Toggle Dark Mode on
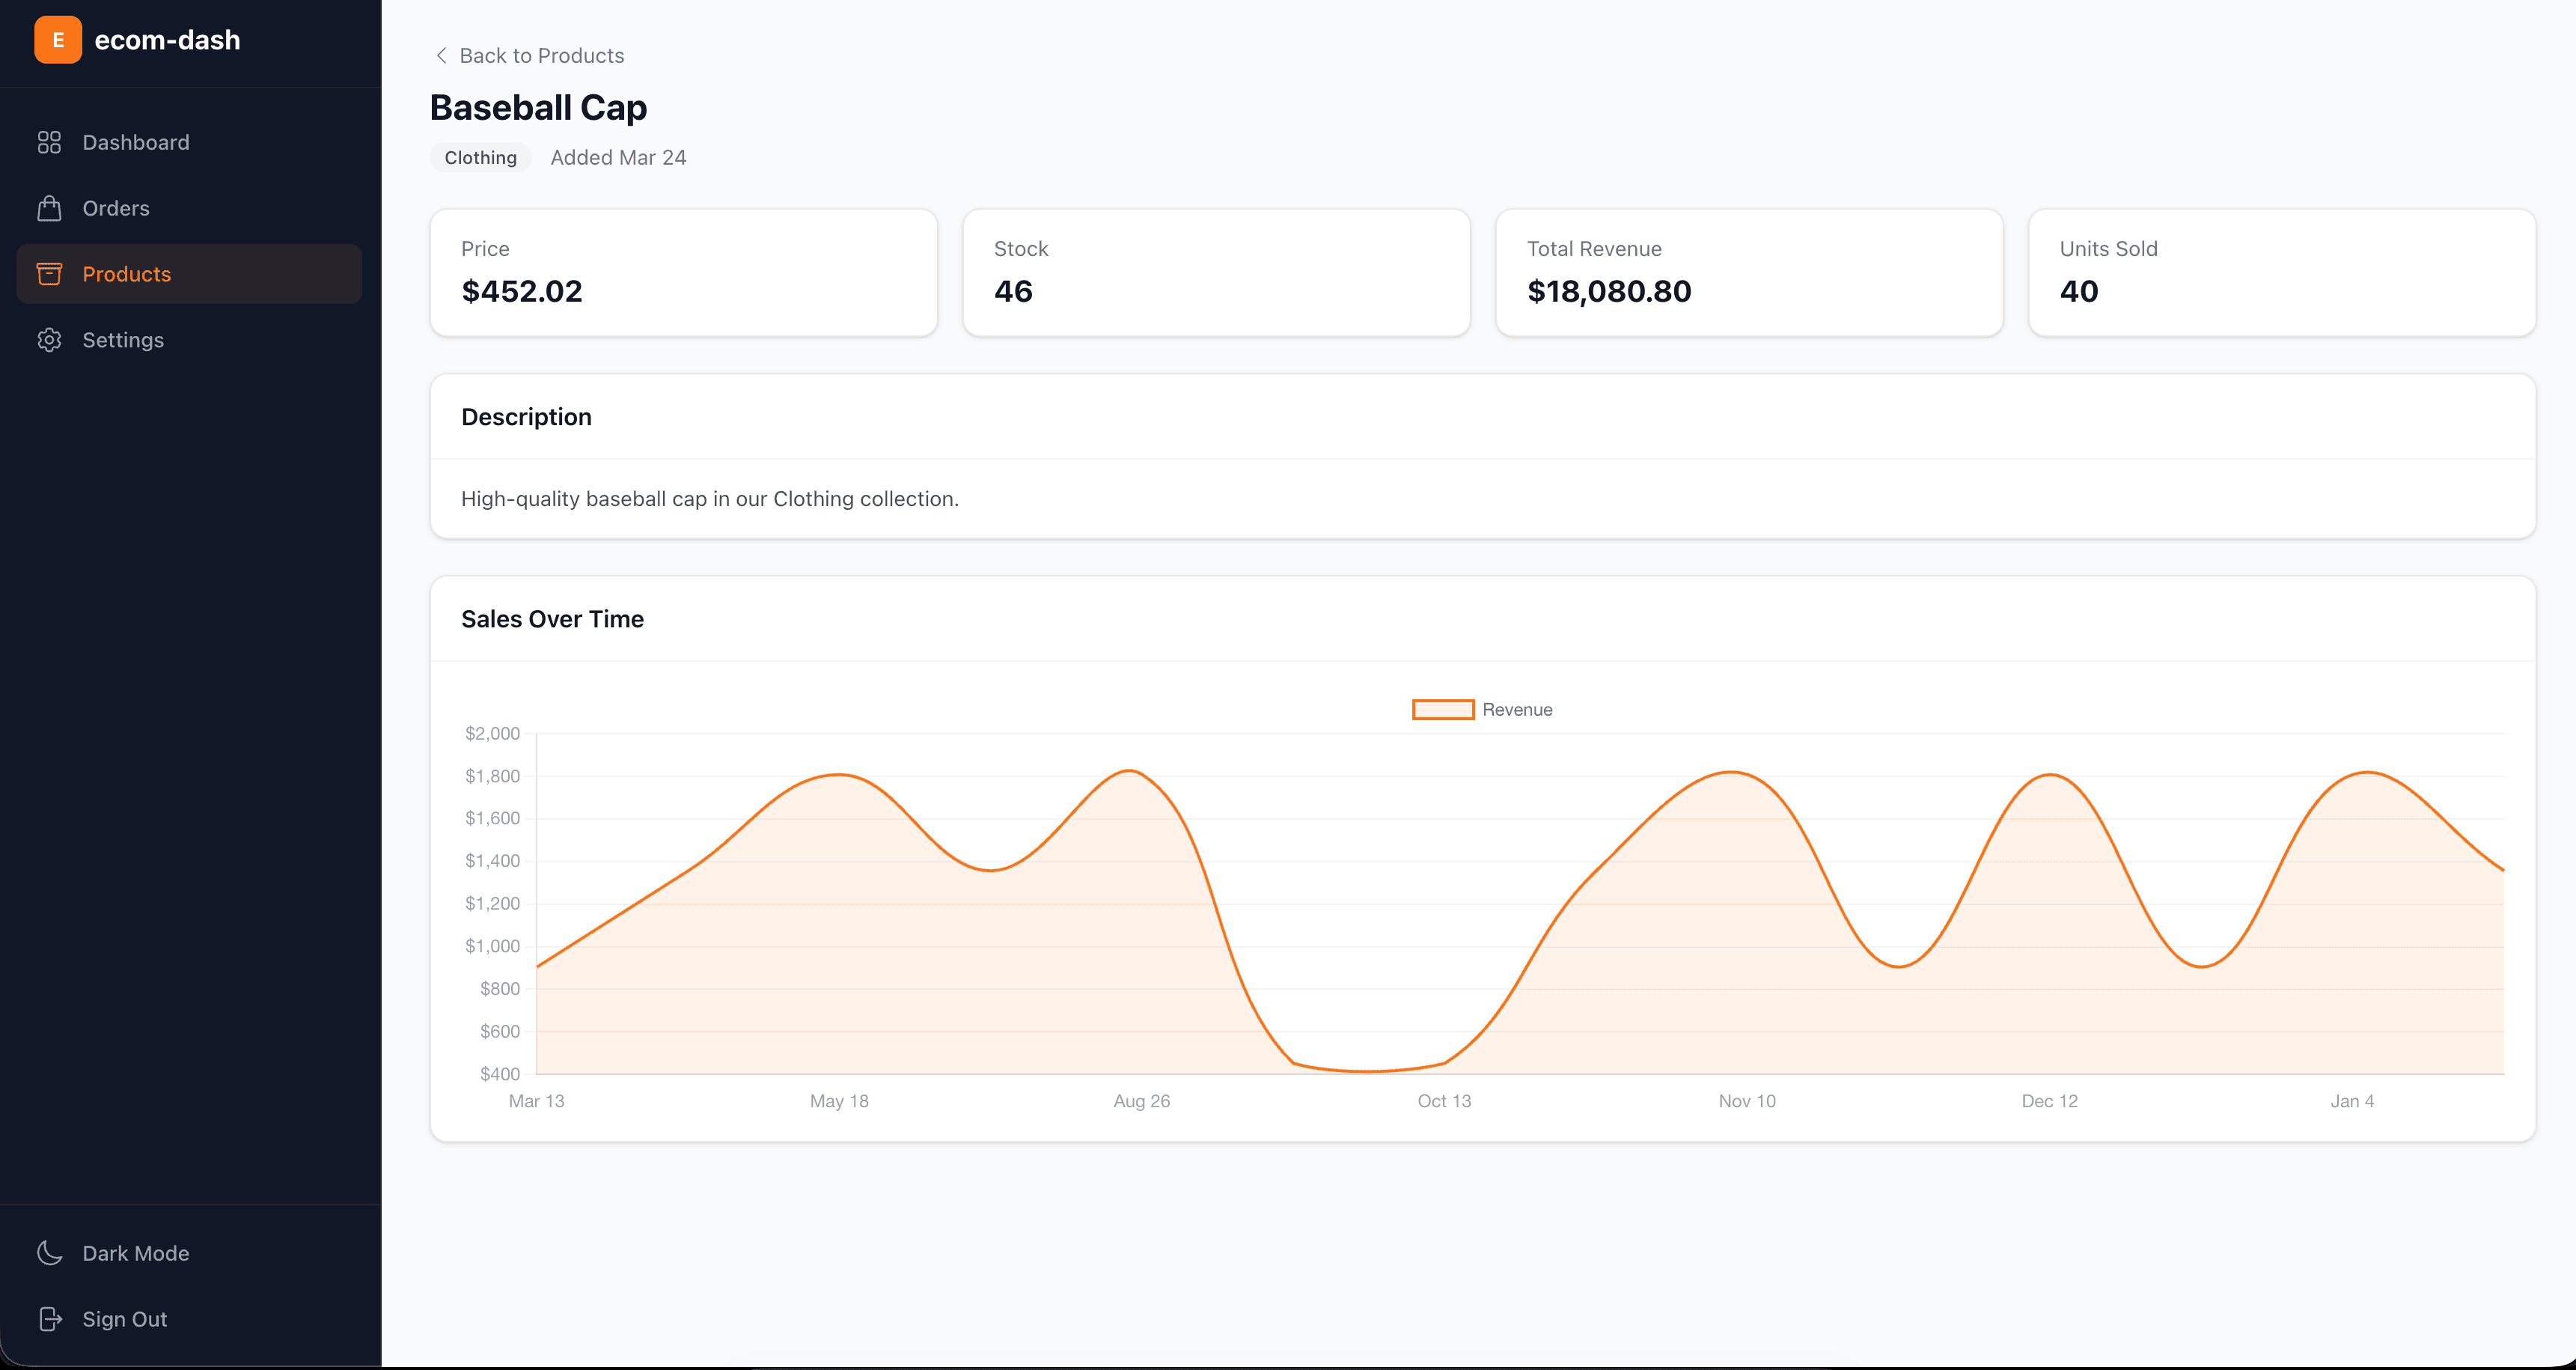The height and width of the screenshot is (1370, 2576). 135,1253
